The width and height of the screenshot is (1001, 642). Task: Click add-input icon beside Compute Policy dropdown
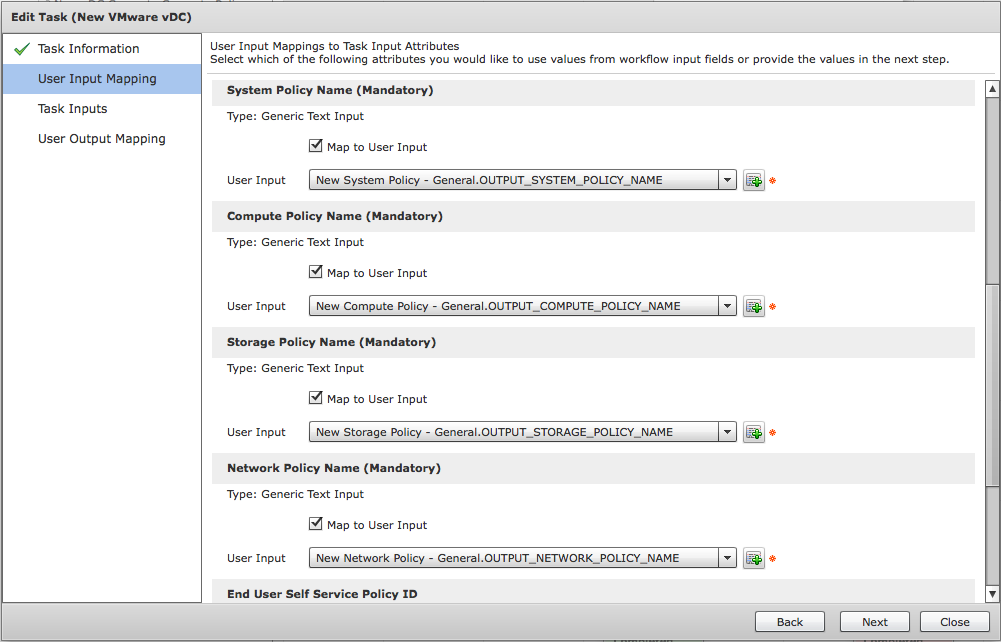[754, 306]
